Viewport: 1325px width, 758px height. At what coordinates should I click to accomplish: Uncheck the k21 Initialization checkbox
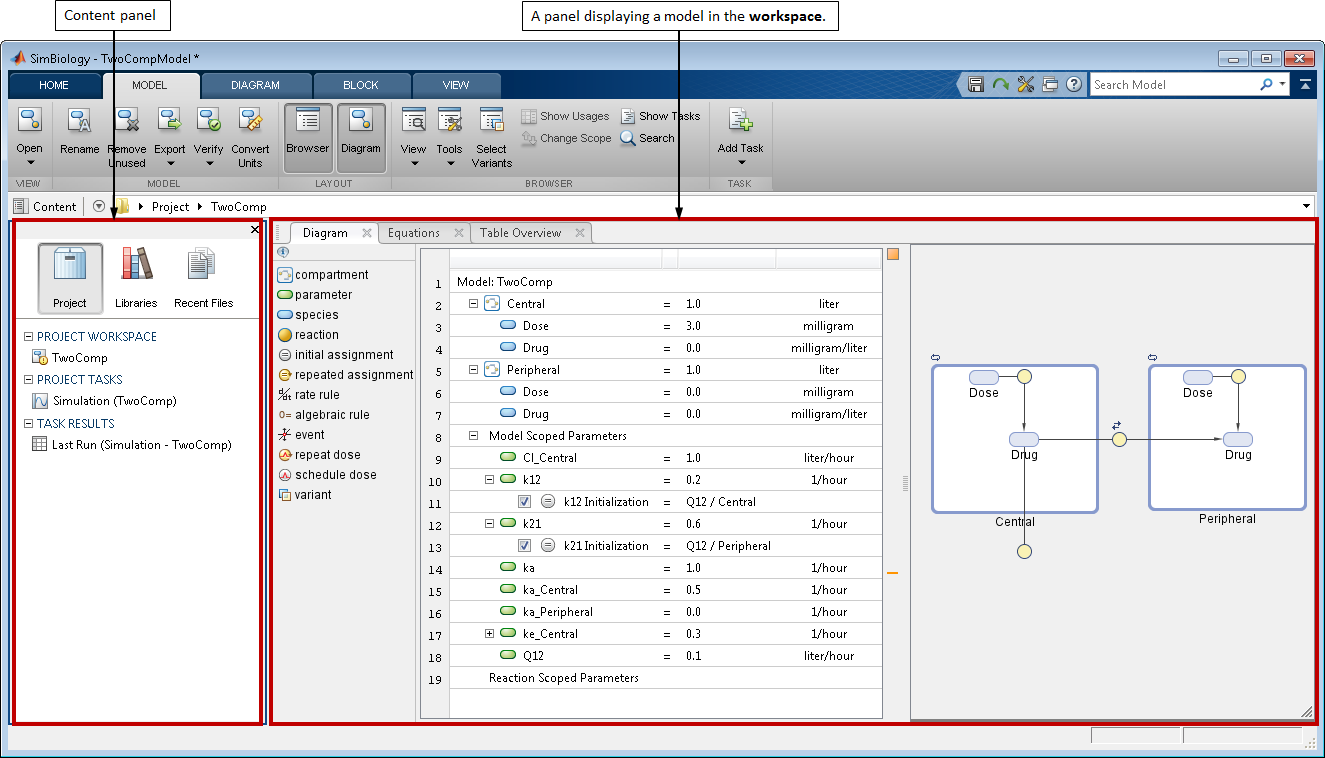pyautogui.click(x=524, y=546)
